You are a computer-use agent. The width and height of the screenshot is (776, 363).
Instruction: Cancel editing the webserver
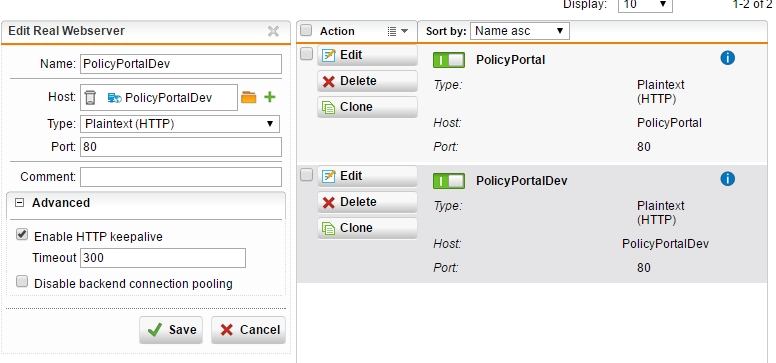point(248,330)
